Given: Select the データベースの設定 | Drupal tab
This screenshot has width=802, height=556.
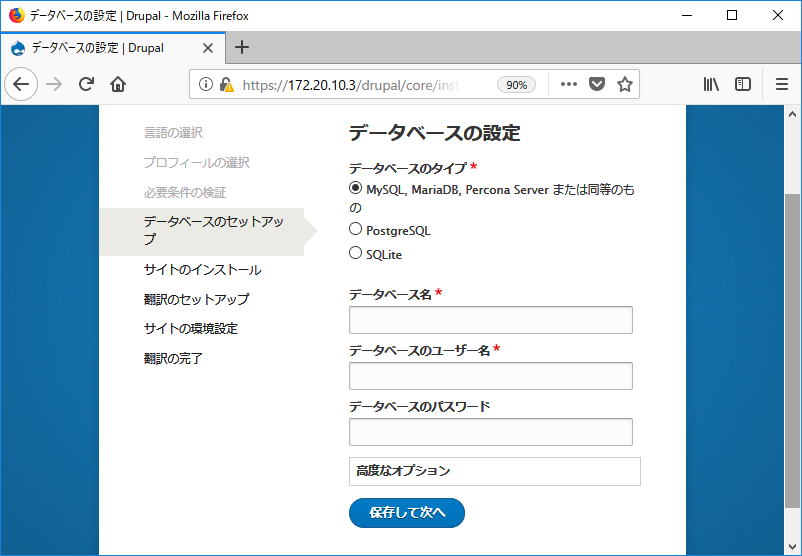Looking at the screenshot, I should pos(113,48).
